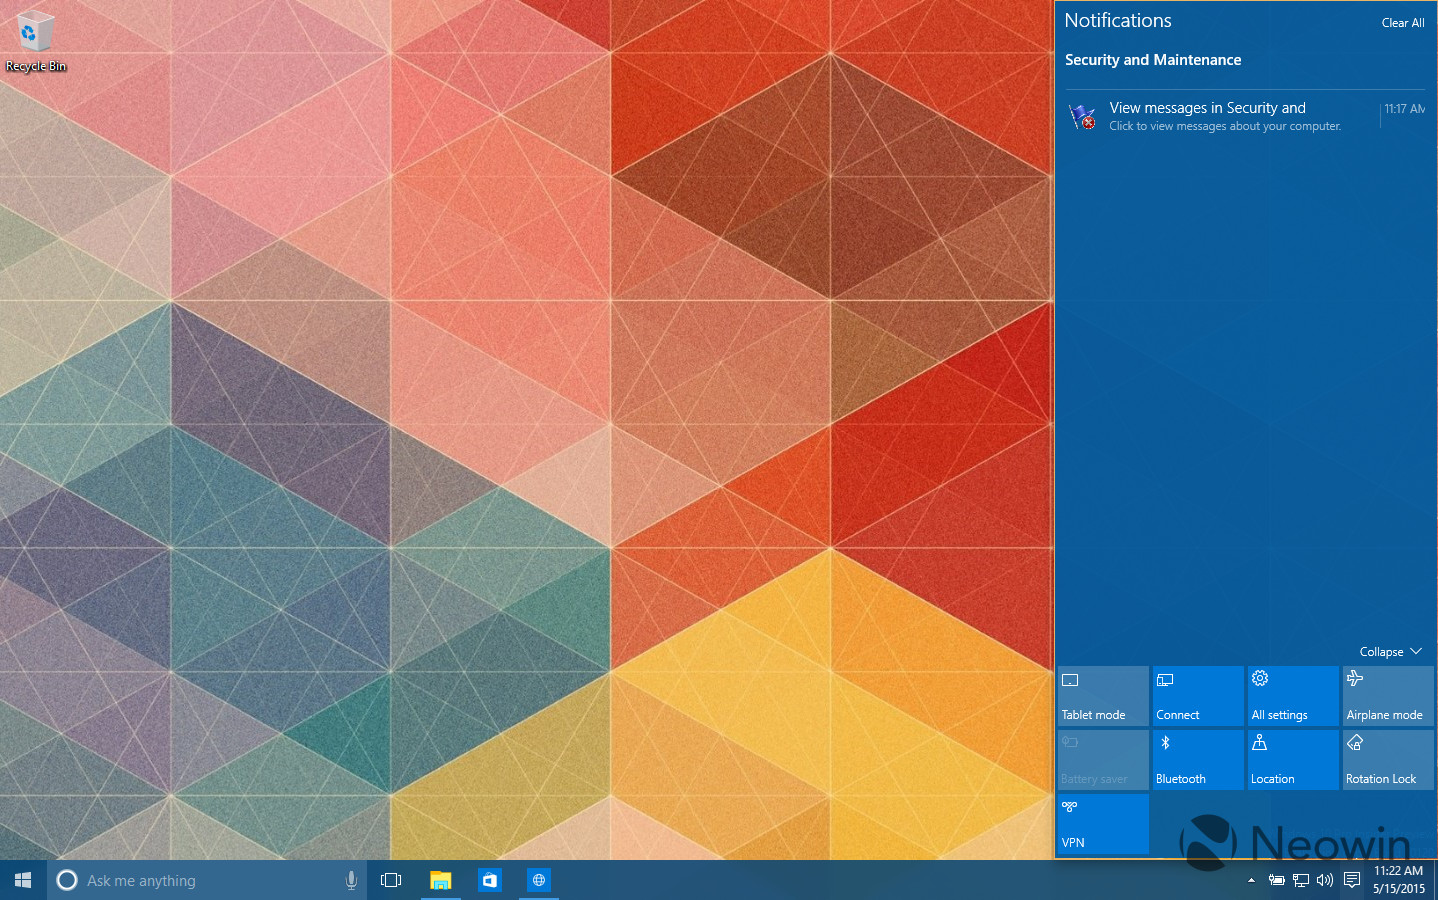Show hidden system tray icons

[x=1251, y=880]
